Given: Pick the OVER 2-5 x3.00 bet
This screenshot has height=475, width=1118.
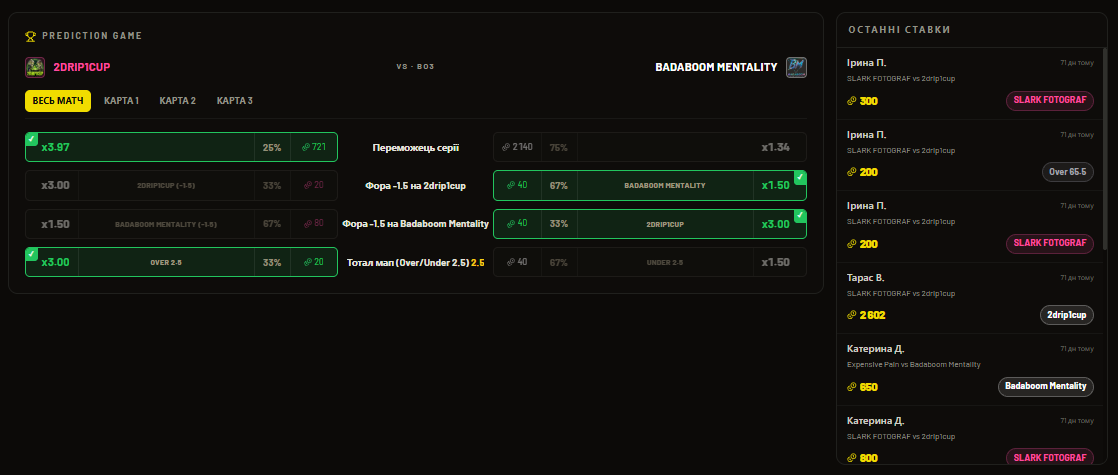Looking at the screenshot, I should pyautogui.click(x=181, y=262).
